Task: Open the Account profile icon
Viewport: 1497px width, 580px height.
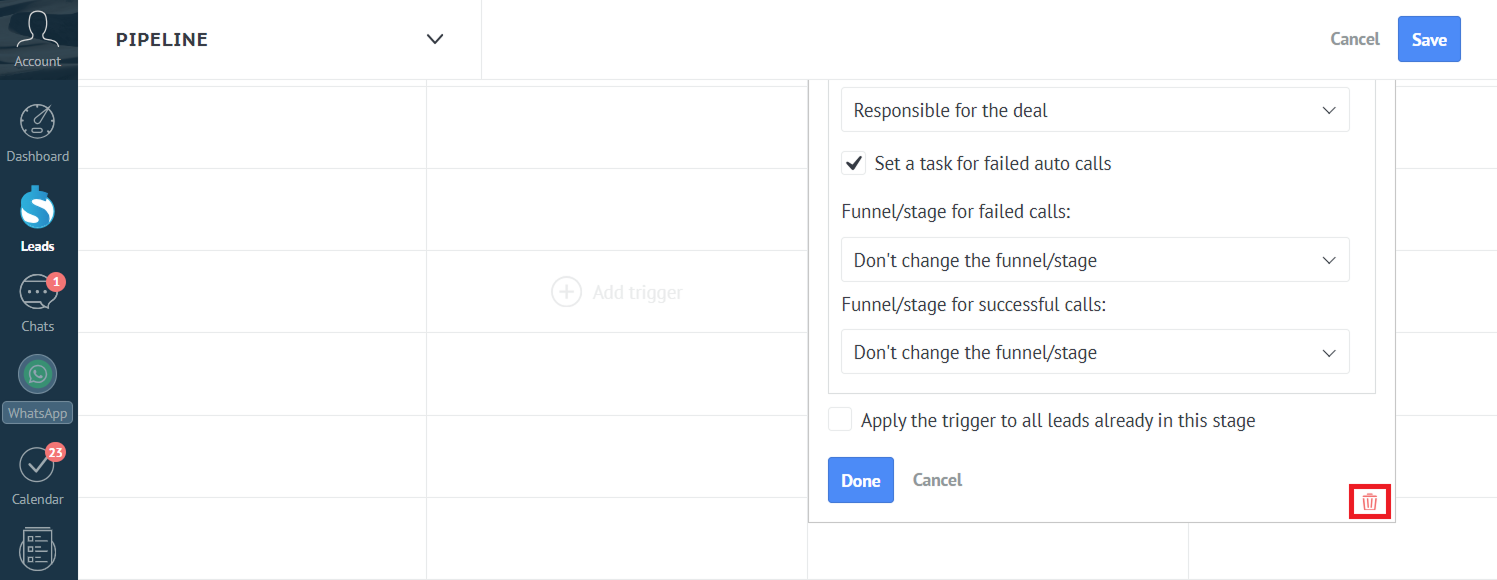Action: (38, 30)
